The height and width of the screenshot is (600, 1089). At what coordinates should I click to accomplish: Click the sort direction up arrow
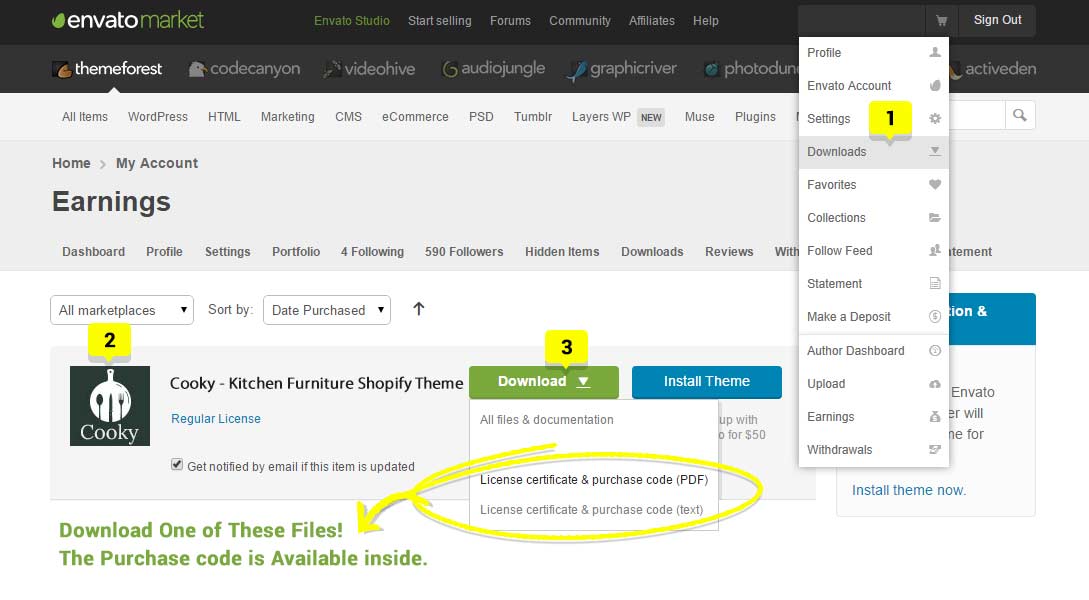coord(419,309)
